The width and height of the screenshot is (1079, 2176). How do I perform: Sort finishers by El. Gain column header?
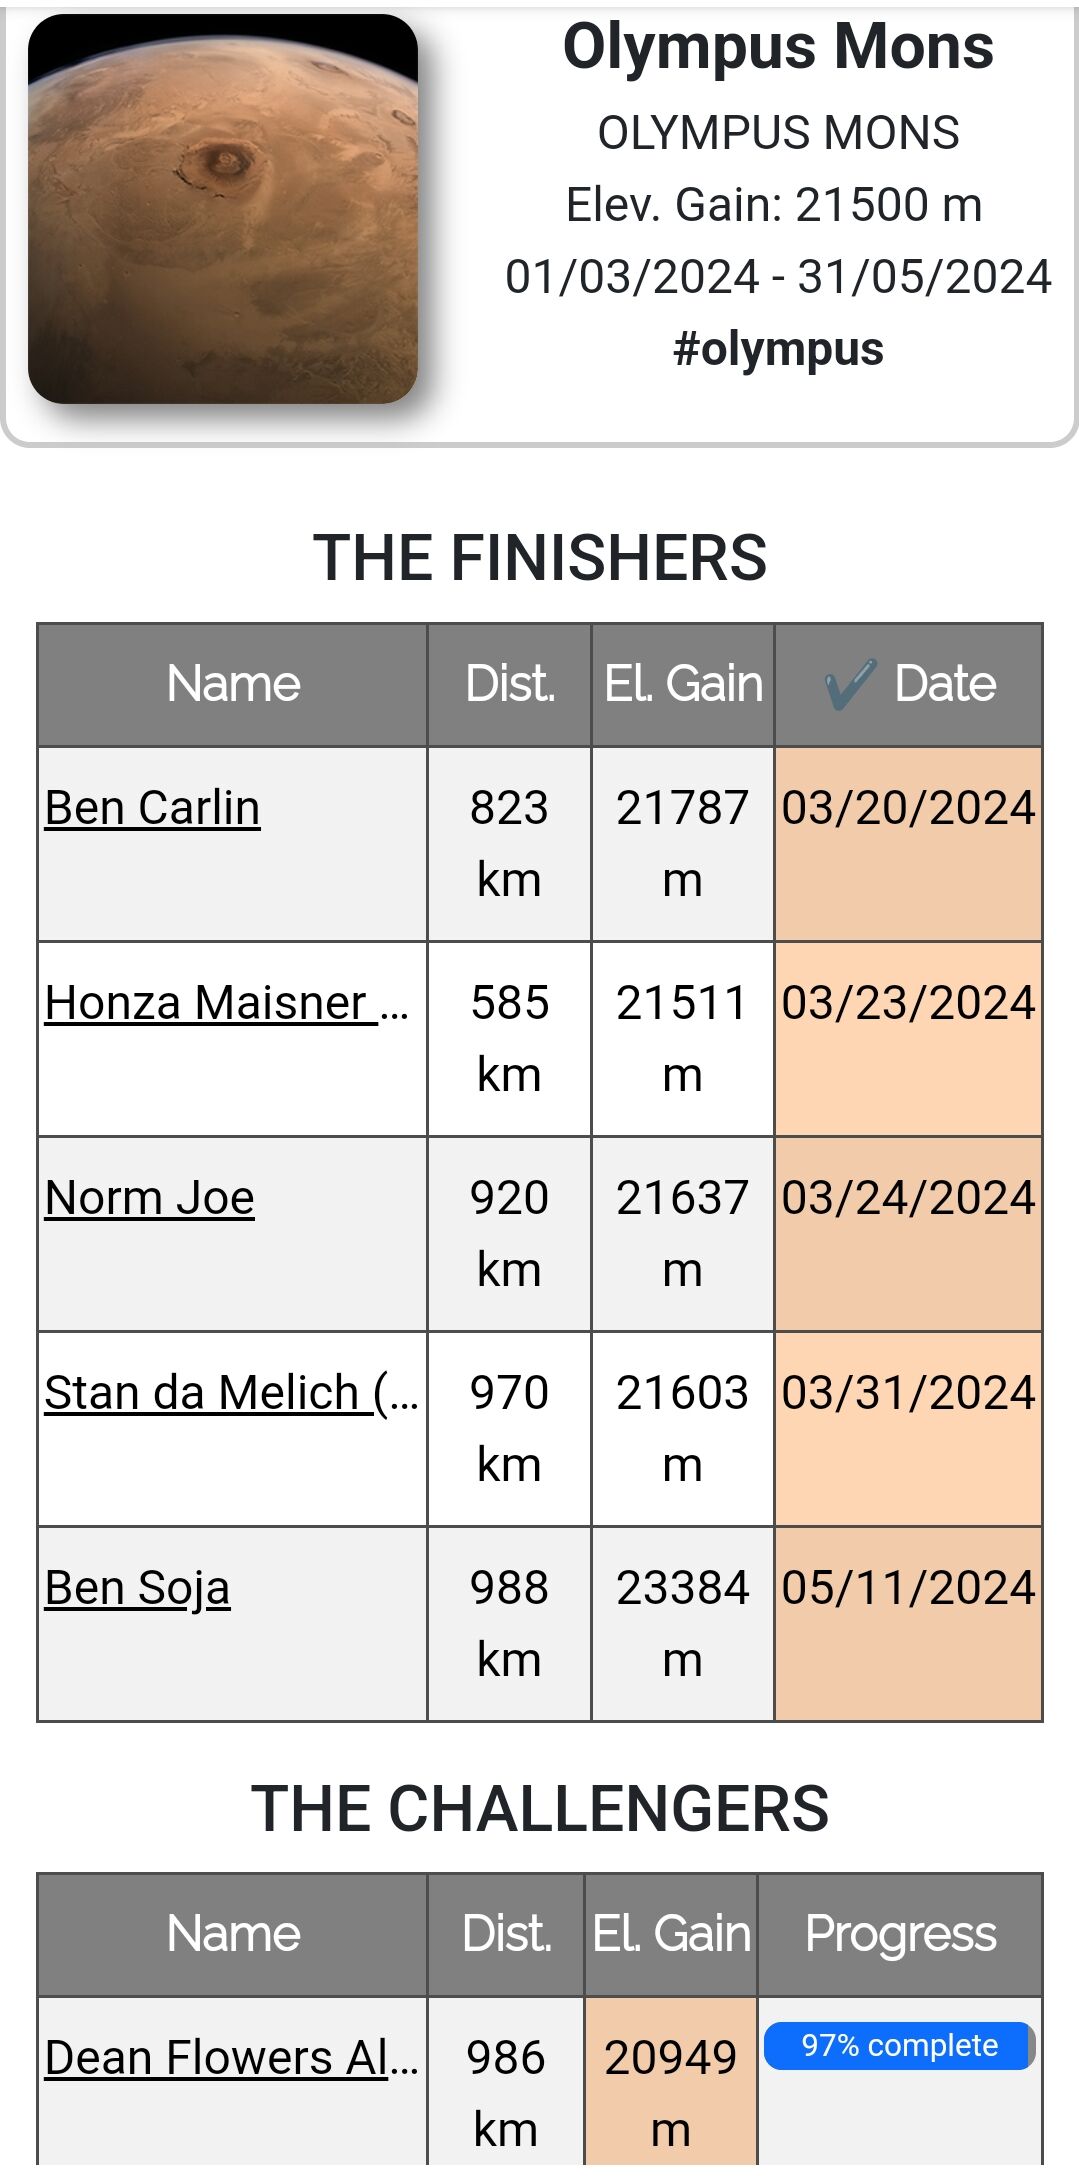click(x=683, y=685)
